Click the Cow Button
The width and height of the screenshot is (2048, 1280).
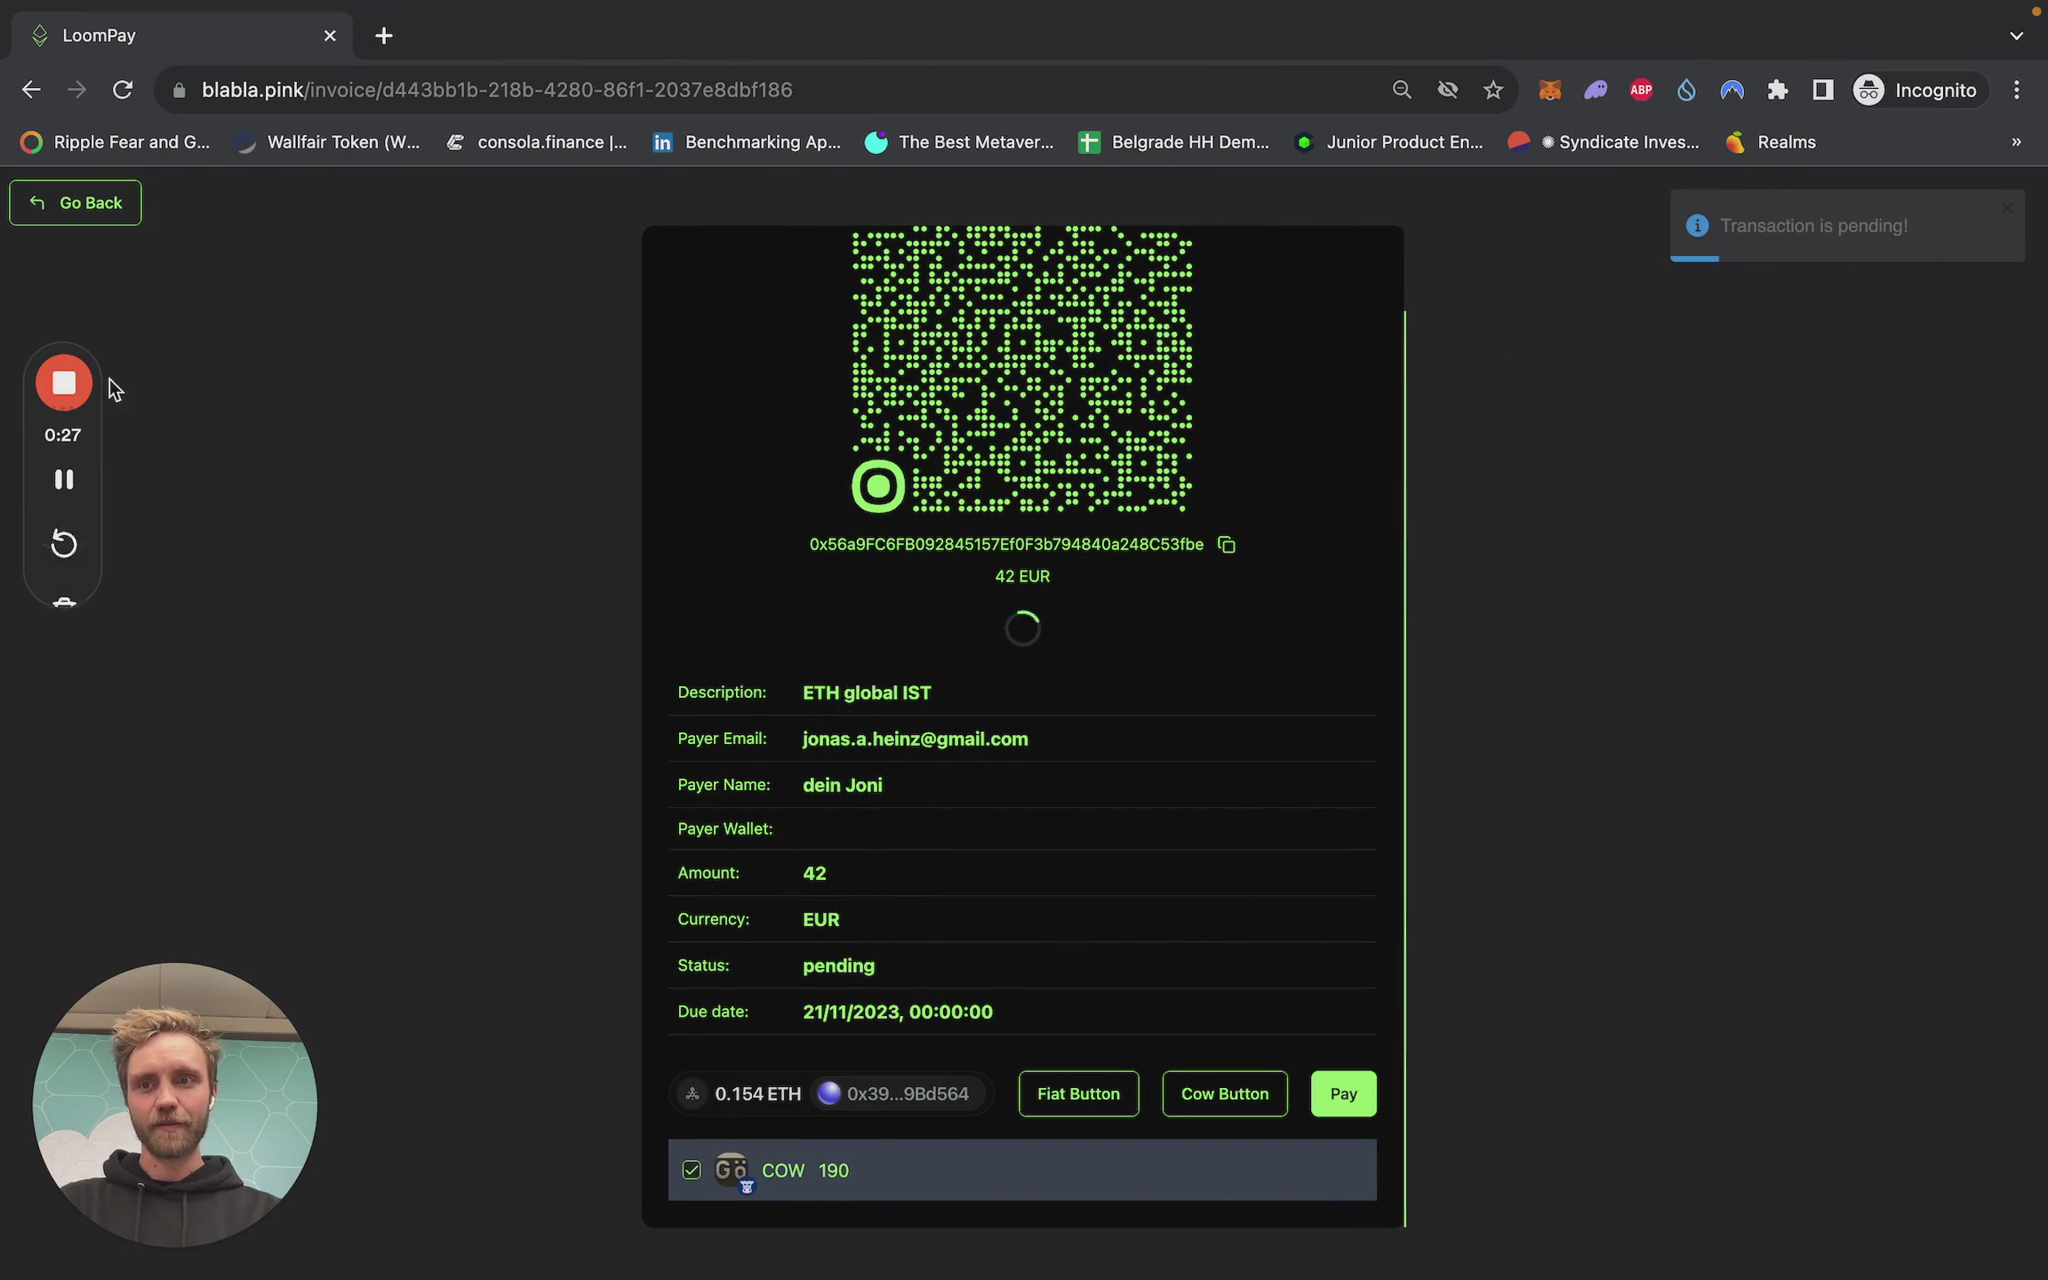pyautogui.click(x=1224, y=1094)
